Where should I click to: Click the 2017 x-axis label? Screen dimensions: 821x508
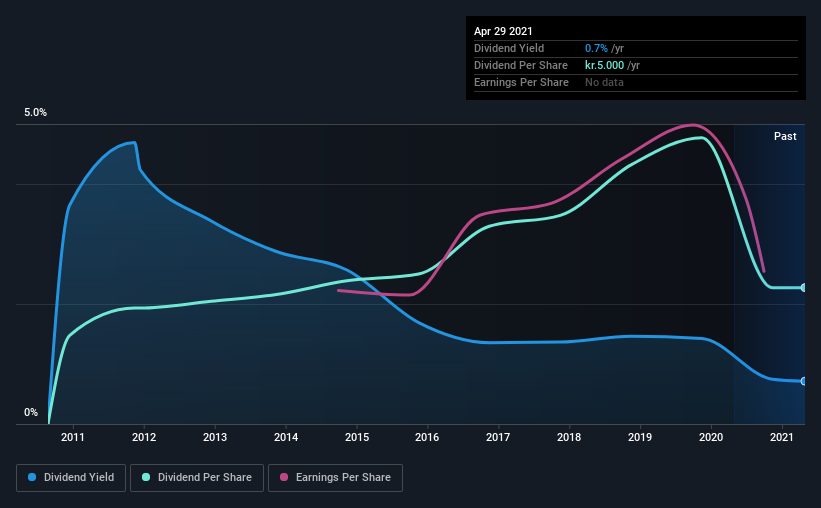click(x=498, y=437)
